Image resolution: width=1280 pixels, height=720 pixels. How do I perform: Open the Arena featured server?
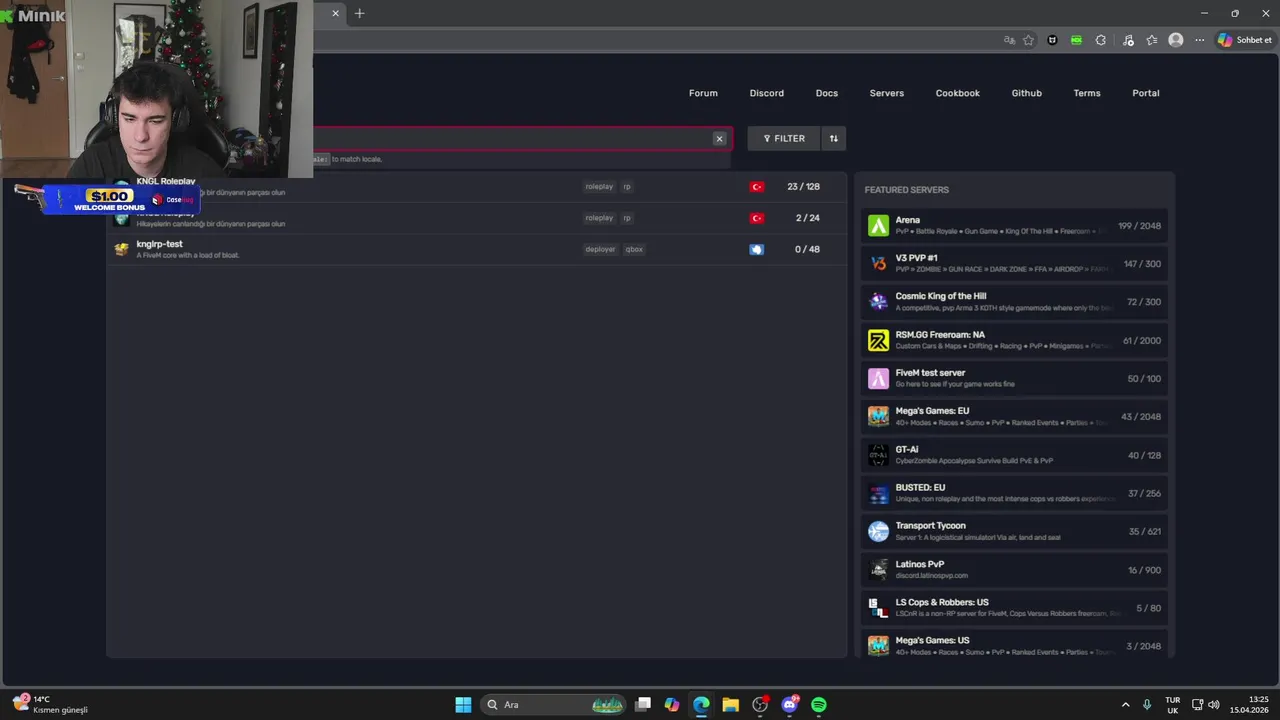click(1014, 226)
